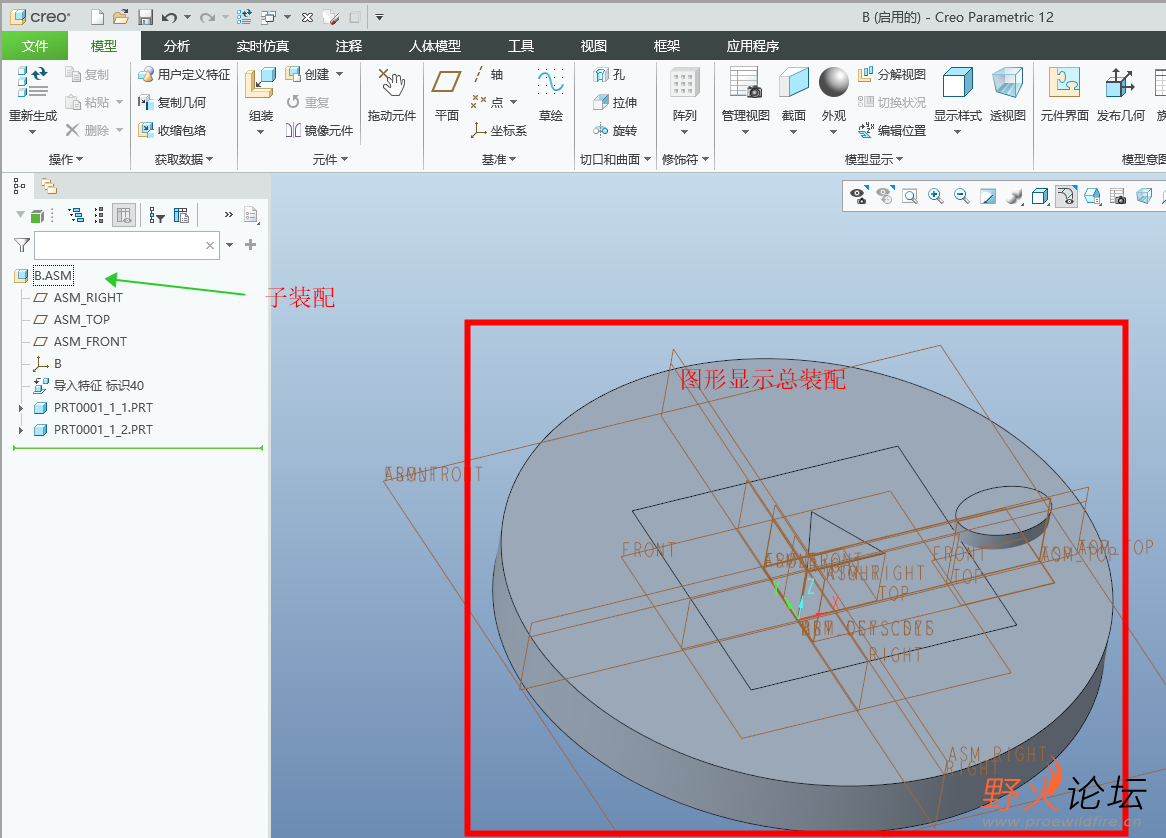Viewport: 1166px width, 838px height.
Task: Open the 创建 dropdown arrow
Action: (340, 75)
